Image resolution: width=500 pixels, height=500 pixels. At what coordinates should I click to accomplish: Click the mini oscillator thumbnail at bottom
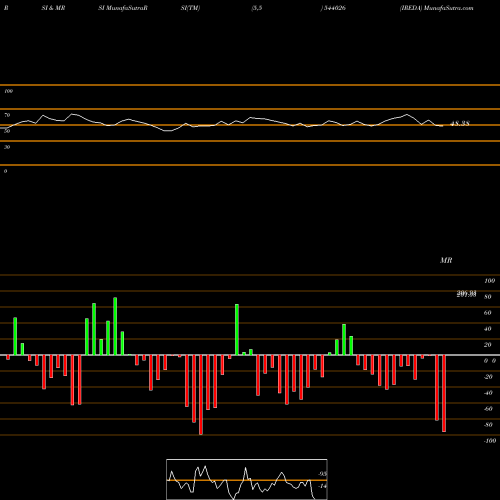(247, 479)
